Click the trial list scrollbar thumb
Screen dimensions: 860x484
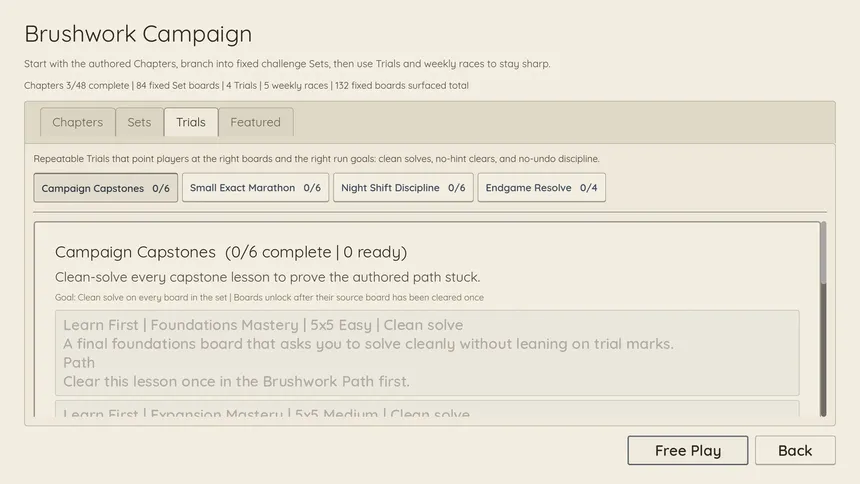[x=823, y=253]
